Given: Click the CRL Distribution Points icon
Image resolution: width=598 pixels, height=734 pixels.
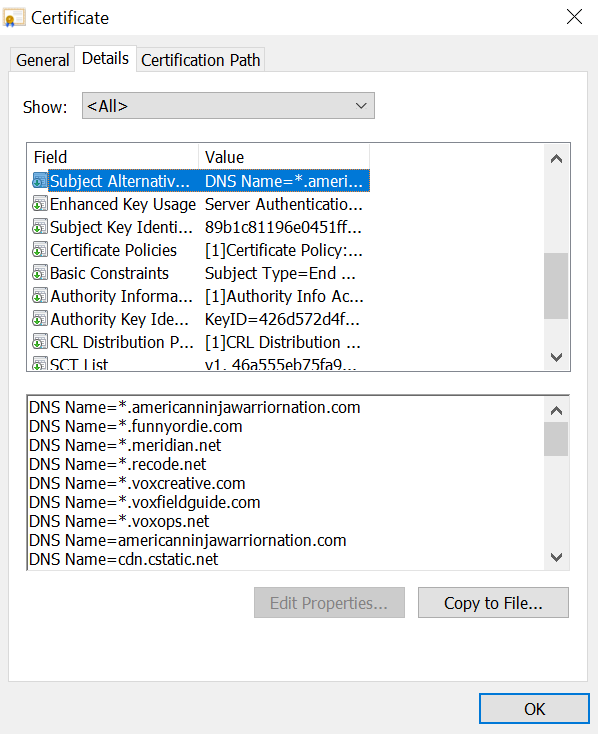Looking at the screenshot, I should [40, 342].
